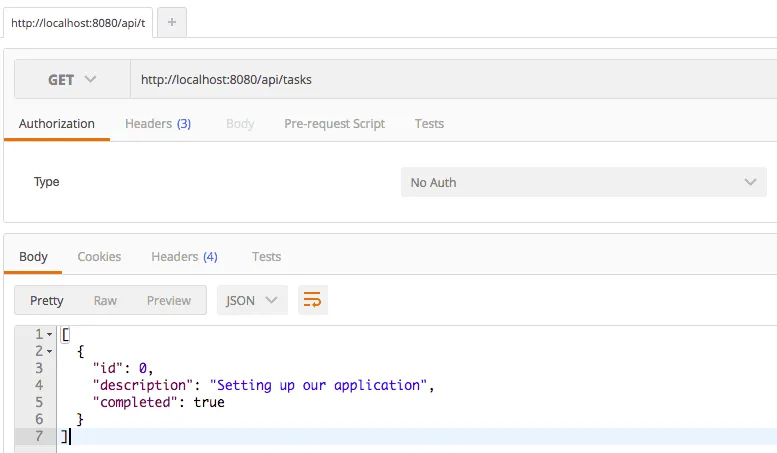Select the localhost:8080 request tab
The height and width of the screenshot is (453, 777).
78,22
